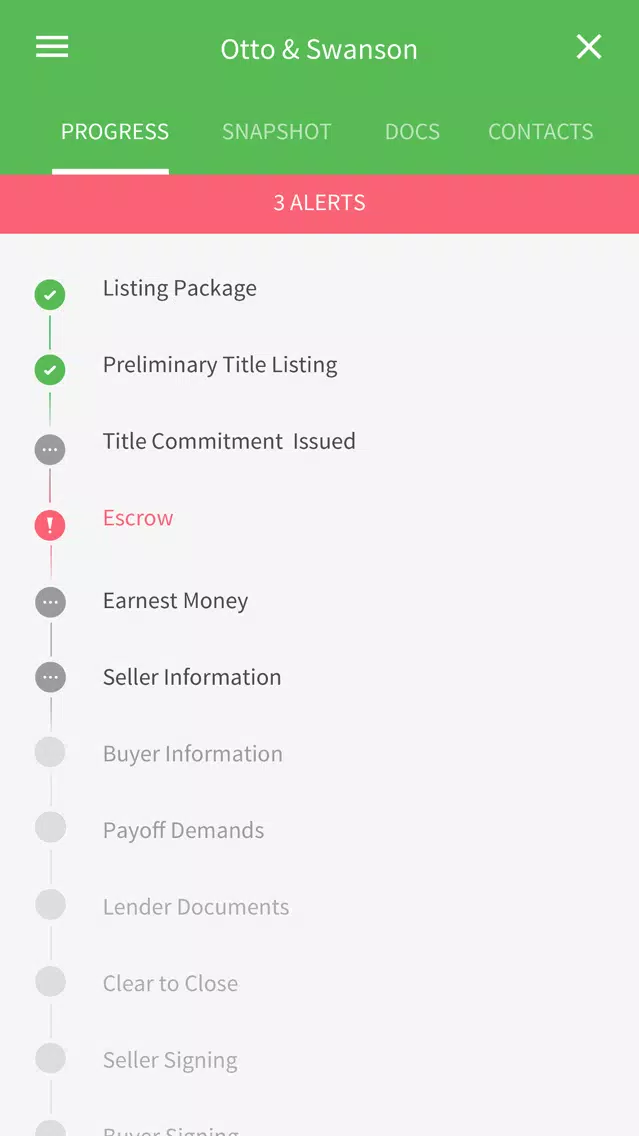
Task: Open the Escrow step
Action: coord(138,518)
